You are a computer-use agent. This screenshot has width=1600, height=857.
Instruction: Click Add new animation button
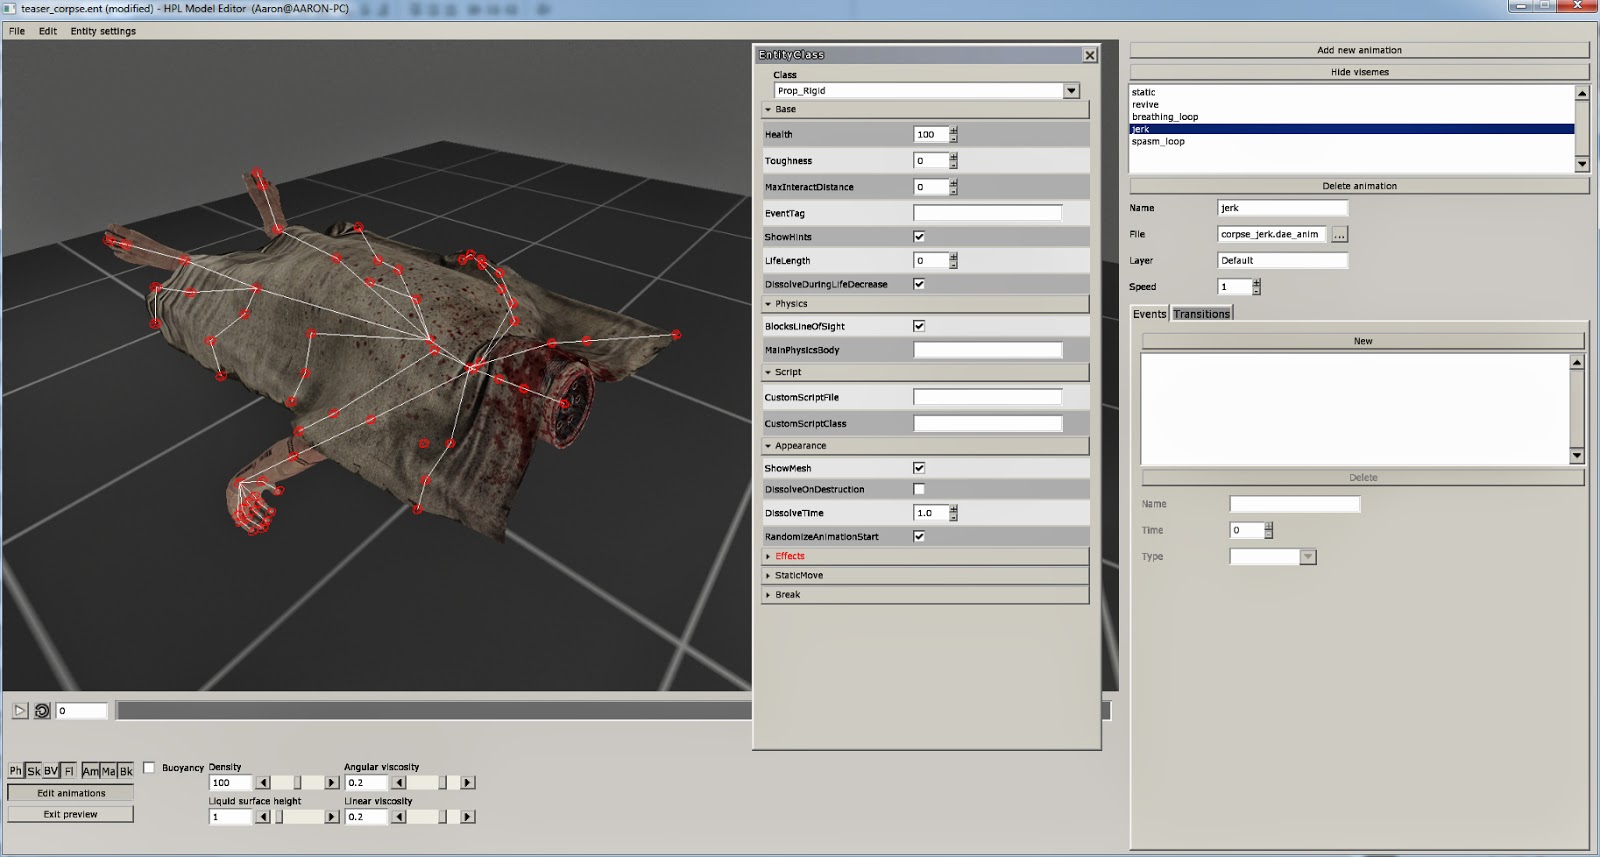pyautogui.click(x=1359, y=50)
